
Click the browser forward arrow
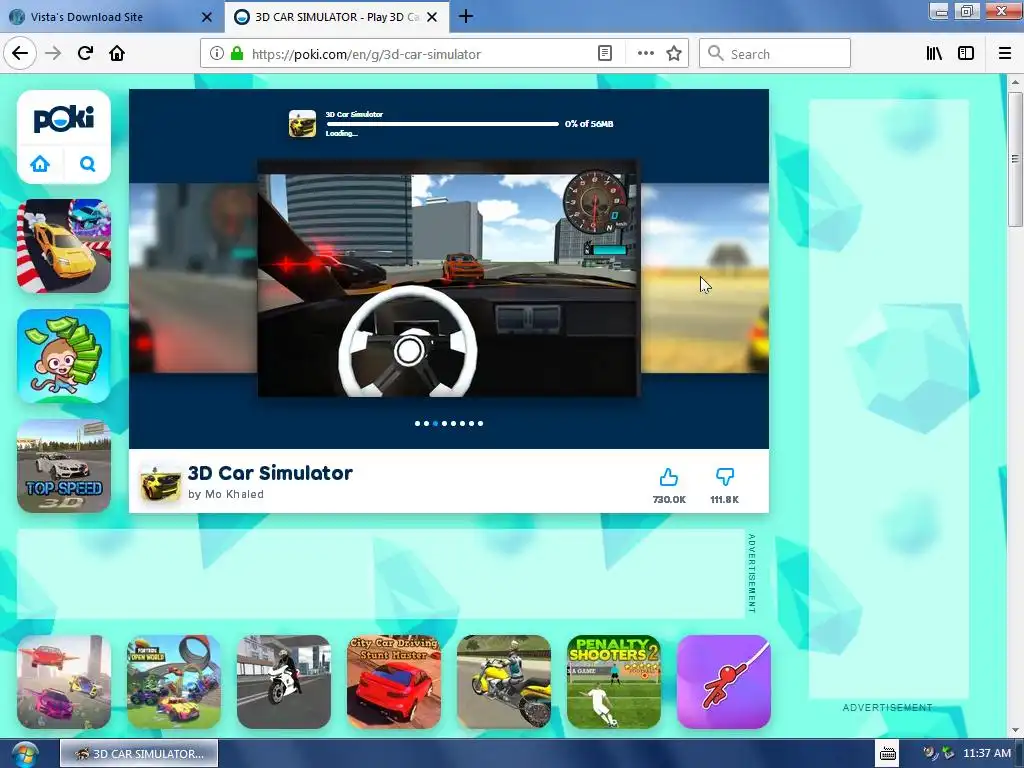(x=53, y=53)
